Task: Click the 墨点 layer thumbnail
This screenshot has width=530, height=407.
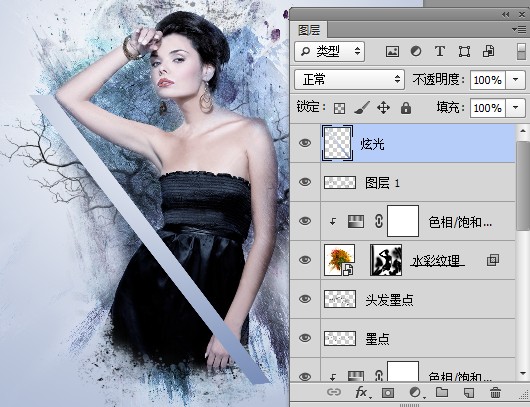Action: [x=340, y=338]
